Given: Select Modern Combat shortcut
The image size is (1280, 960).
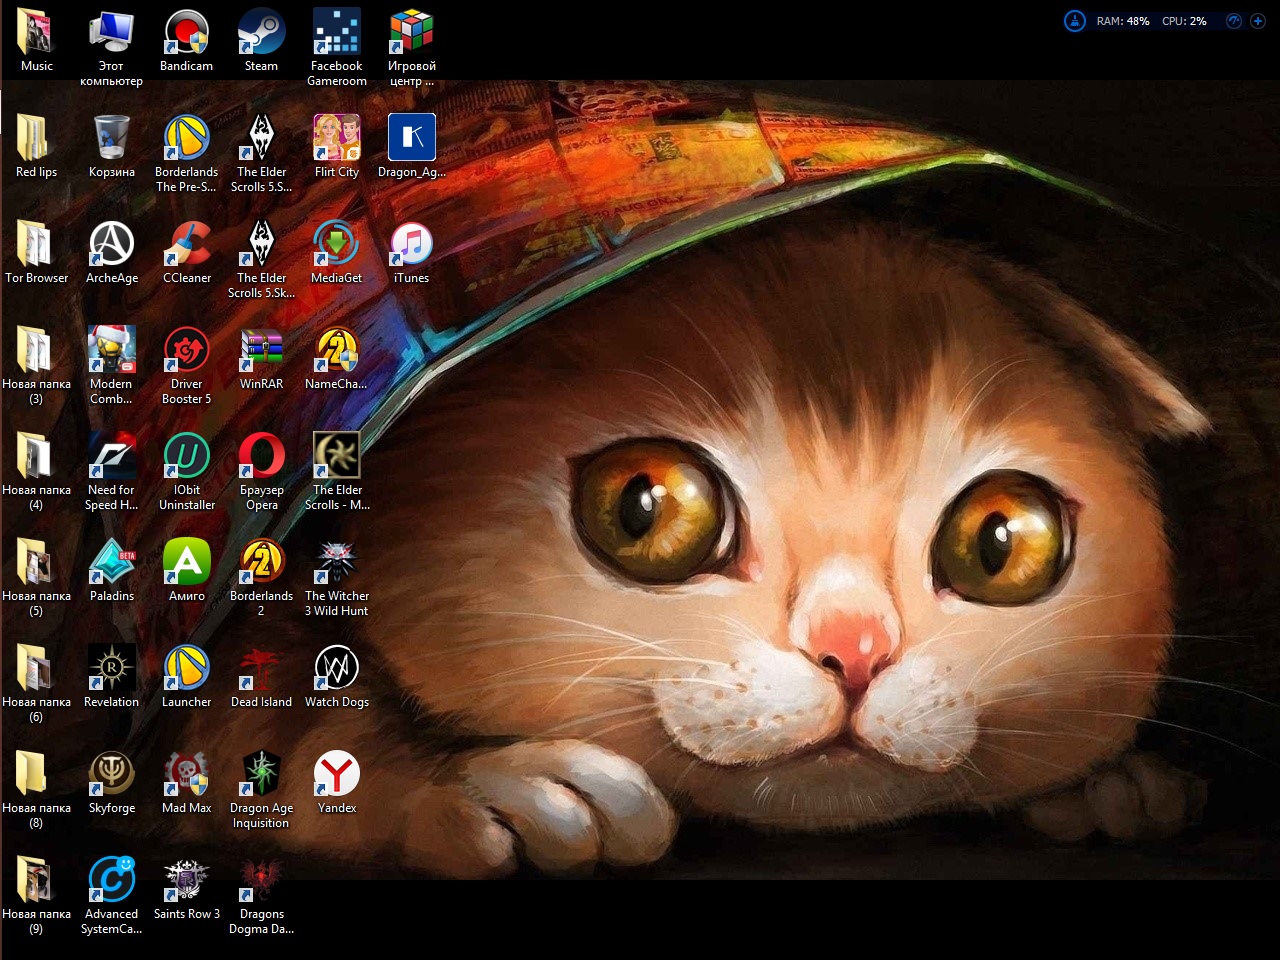Looking at the screenshot, I should click(x=111, y=366).
